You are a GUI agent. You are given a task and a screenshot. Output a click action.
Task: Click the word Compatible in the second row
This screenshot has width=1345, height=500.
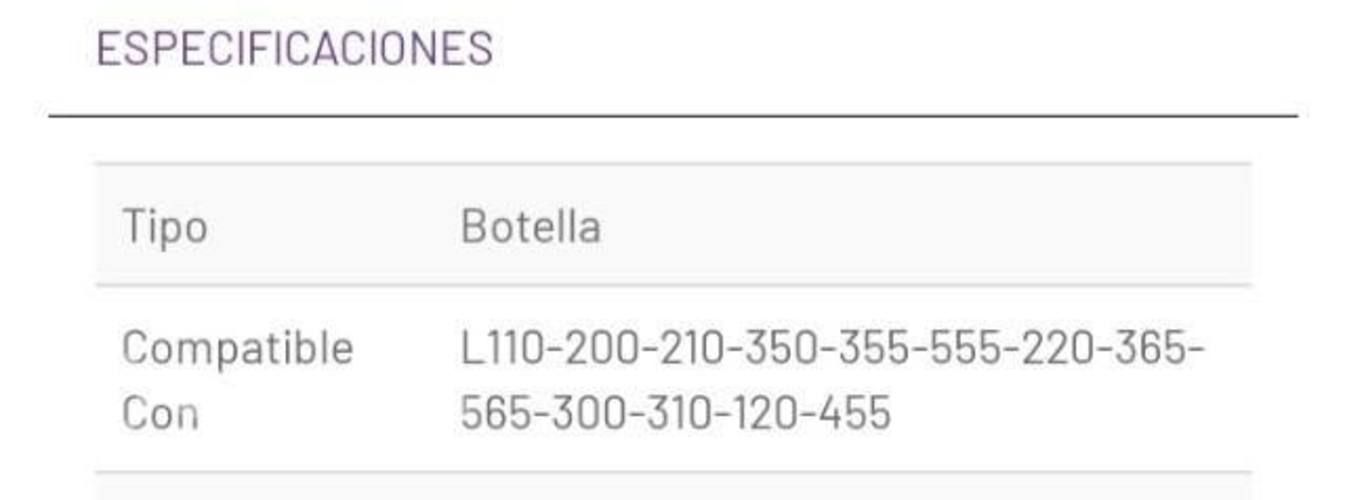coord(237,348)
